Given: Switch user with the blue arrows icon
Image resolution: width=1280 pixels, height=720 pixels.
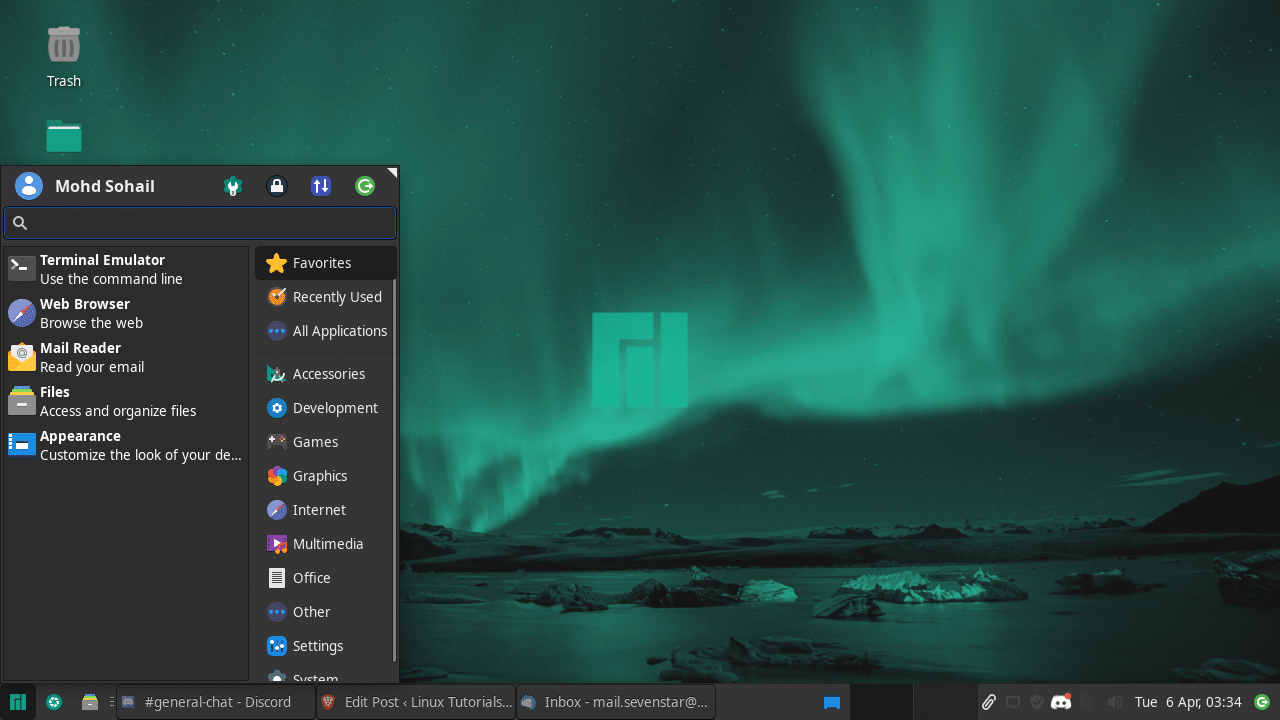Looking at the screenshot, I should click(320, 185).
